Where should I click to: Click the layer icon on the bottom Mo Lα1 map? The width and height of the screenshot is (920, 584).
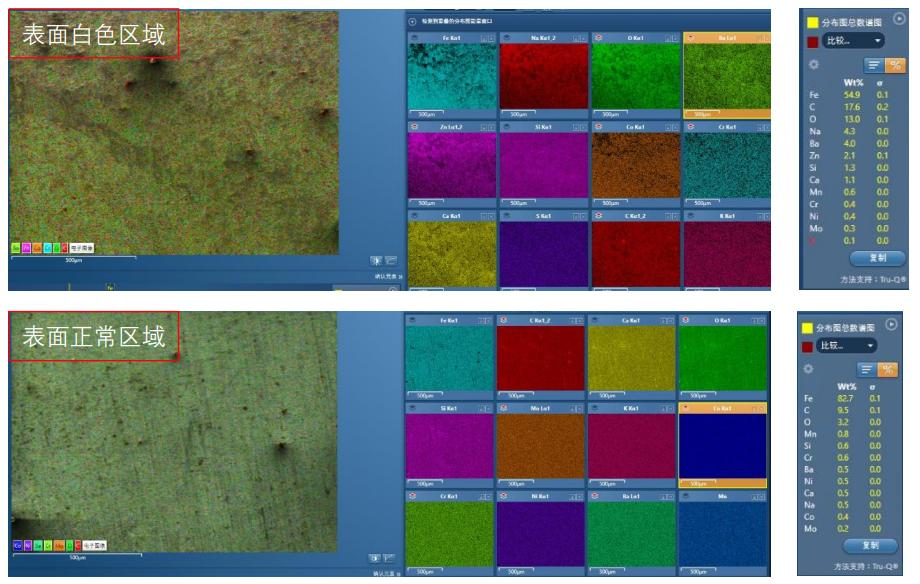coord(506,409)
